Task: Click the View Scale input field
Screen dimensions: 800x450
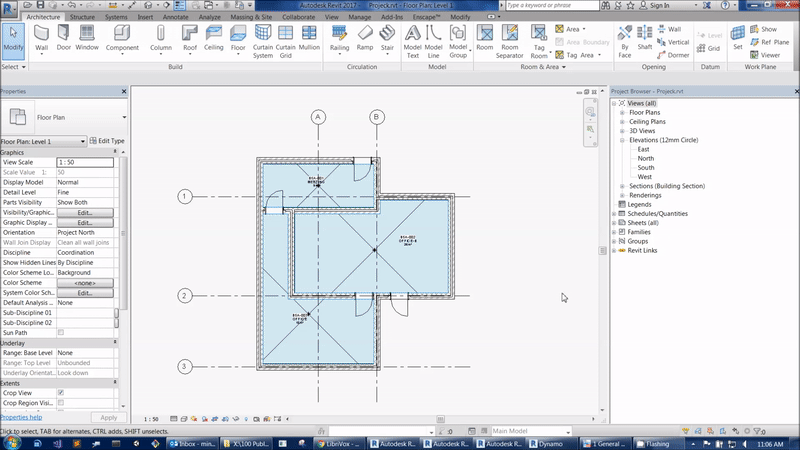Action: tap(84, 162)
